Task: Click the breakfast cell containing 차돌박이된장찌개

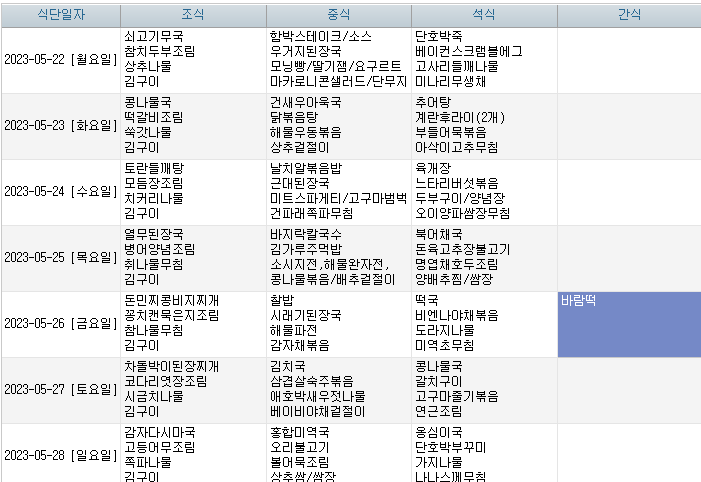Action: 193,389
